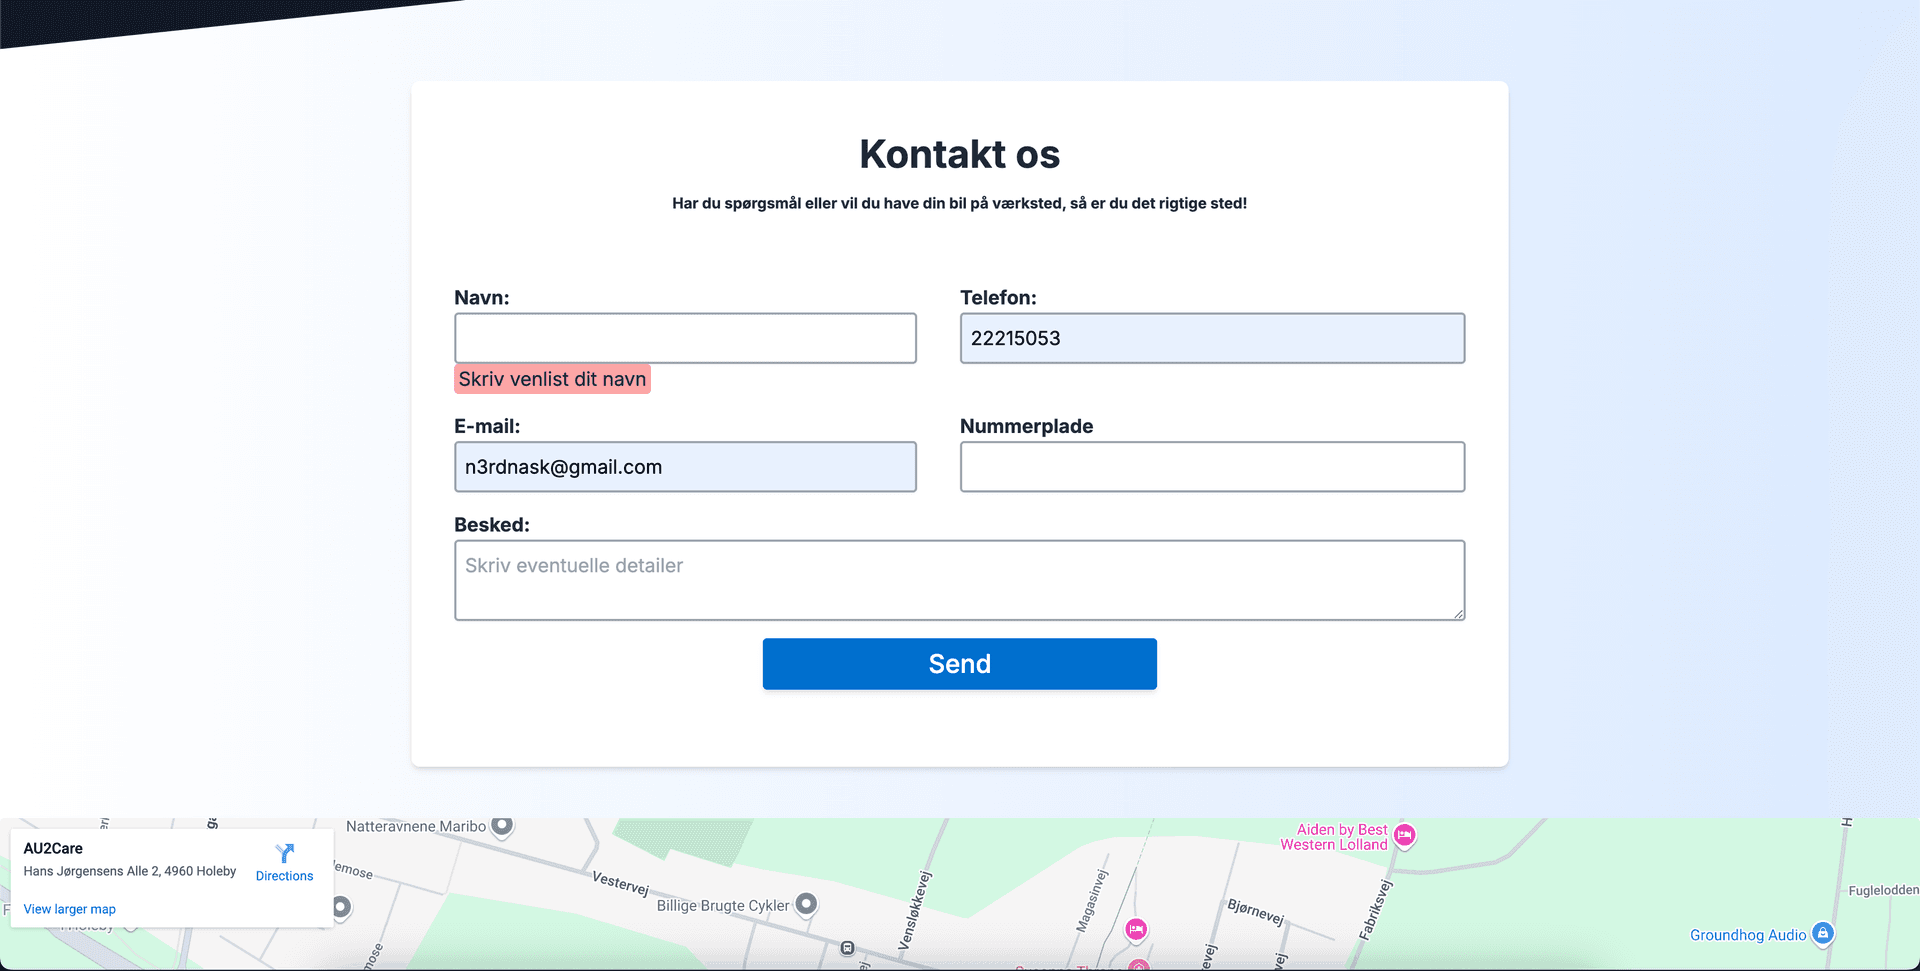
Task: Click the Groundhog Audio map label
Action: pyautogui.click(x=1747, y=935)
